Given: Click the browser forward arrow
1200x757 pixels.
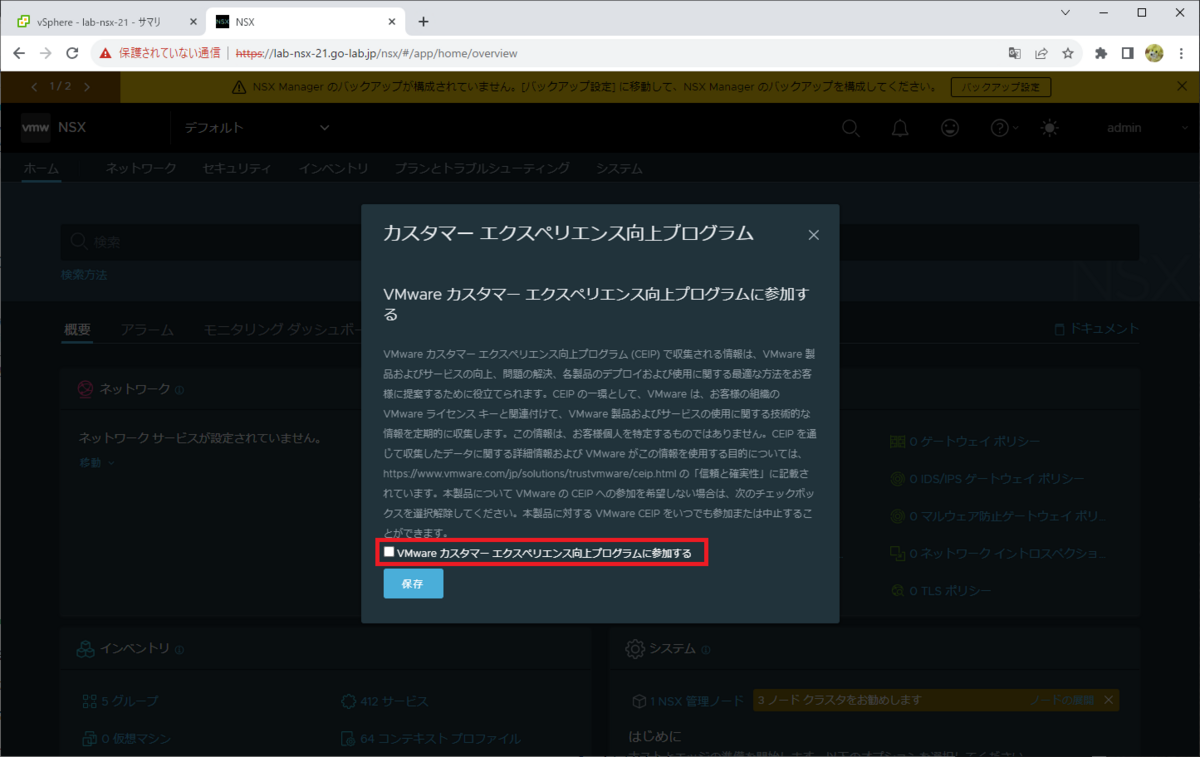Looking at the screenshot, I should 45,53.
